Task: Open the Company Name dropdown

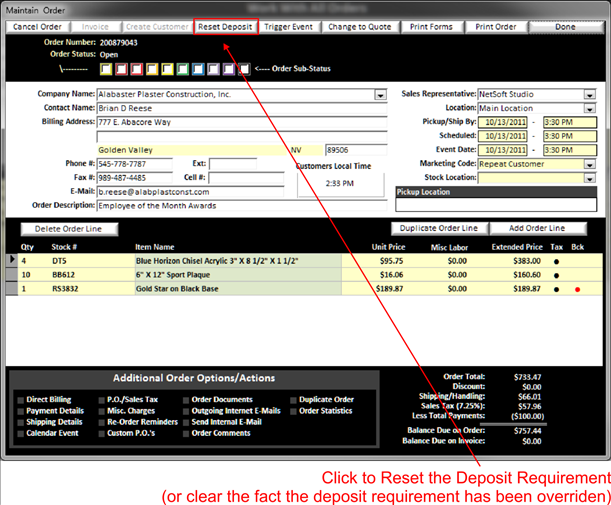Action: click(x=380, y=95)
